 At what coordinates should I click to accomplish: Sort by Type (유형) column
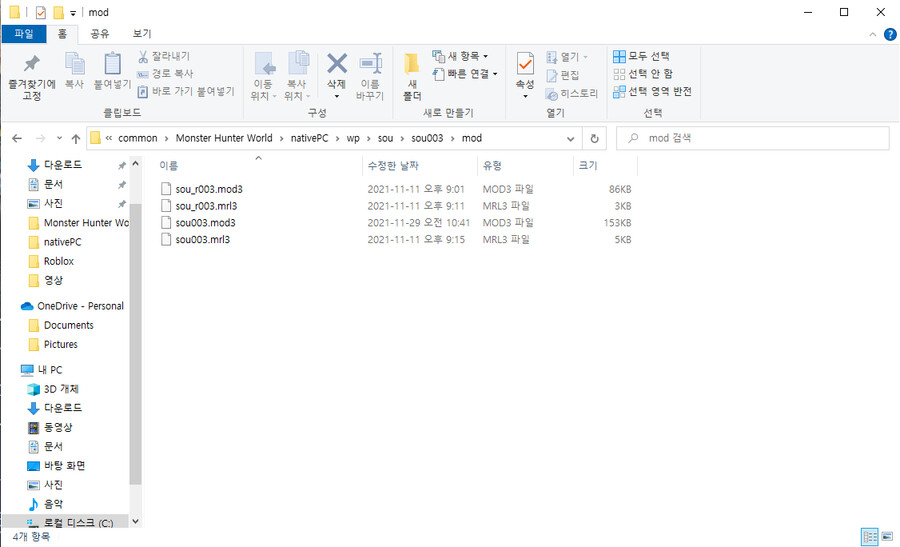[492, 165]
